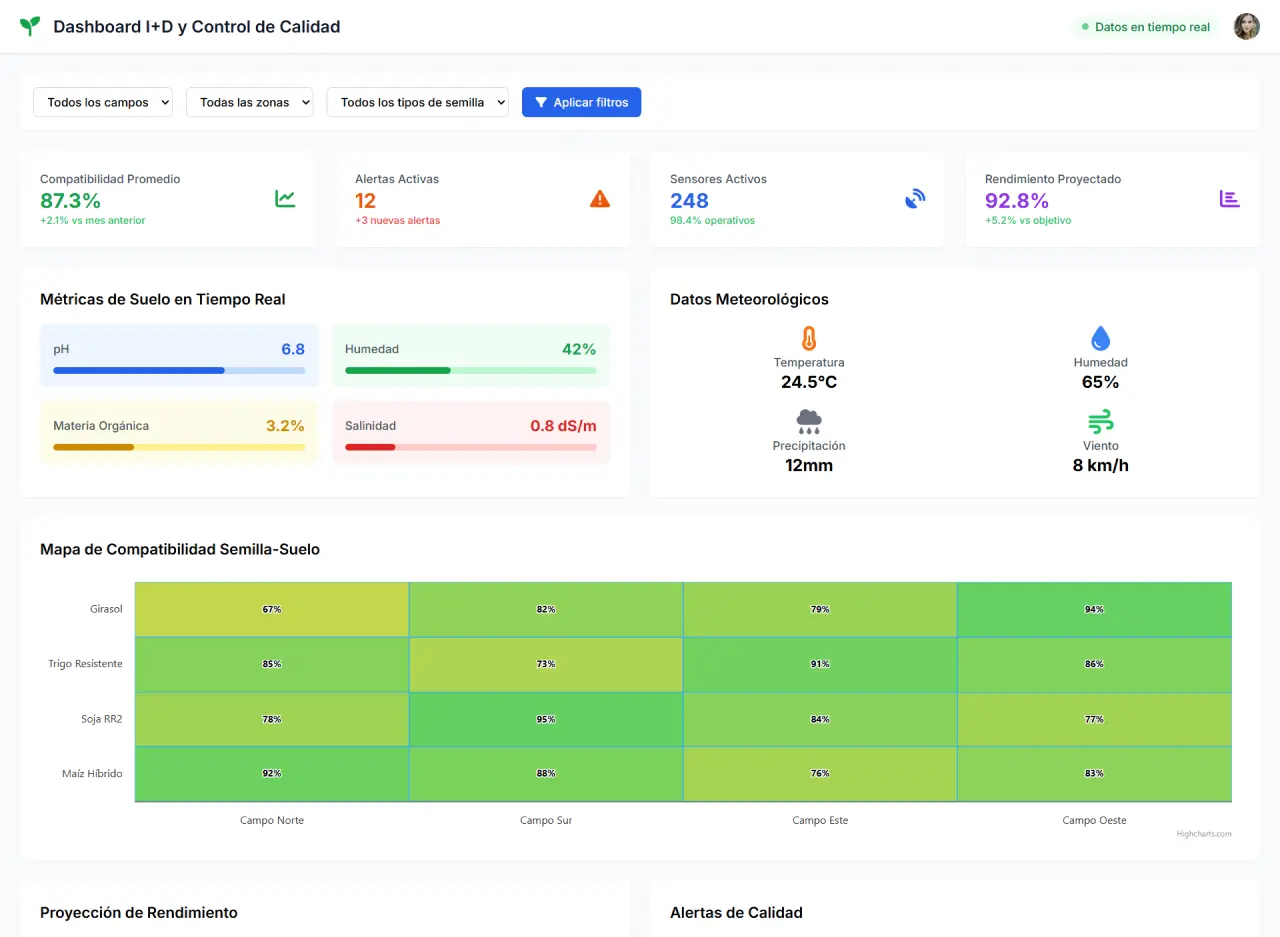This screenshot has height=937, width=1280.
Task: Click the Campo Norte axis label
Action: point(272,820)
